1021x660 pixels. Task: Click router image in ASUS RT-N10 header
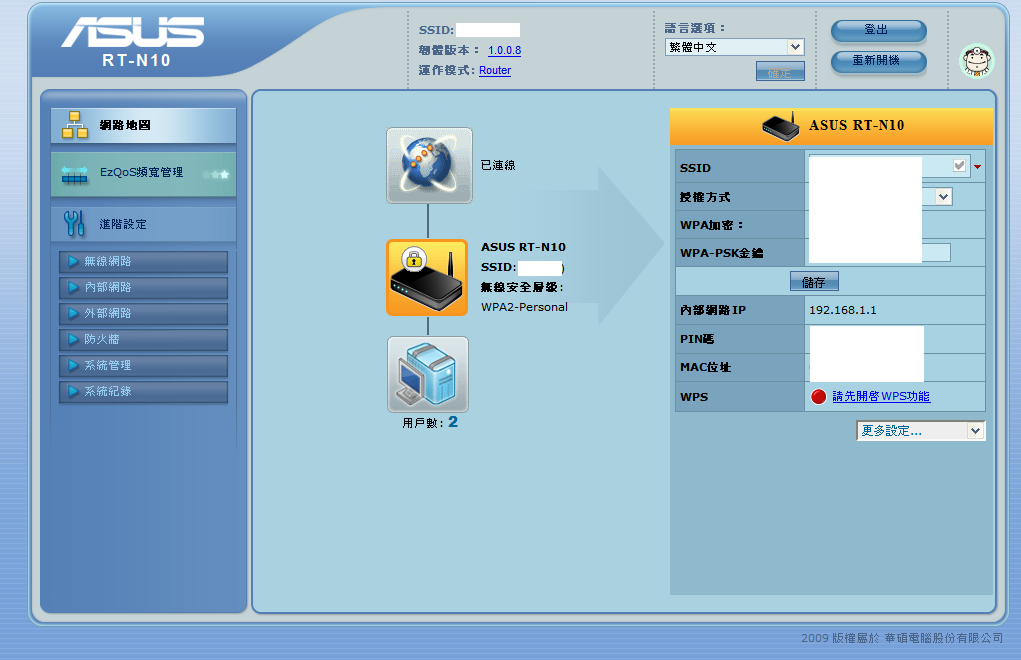tap(781, 126)
